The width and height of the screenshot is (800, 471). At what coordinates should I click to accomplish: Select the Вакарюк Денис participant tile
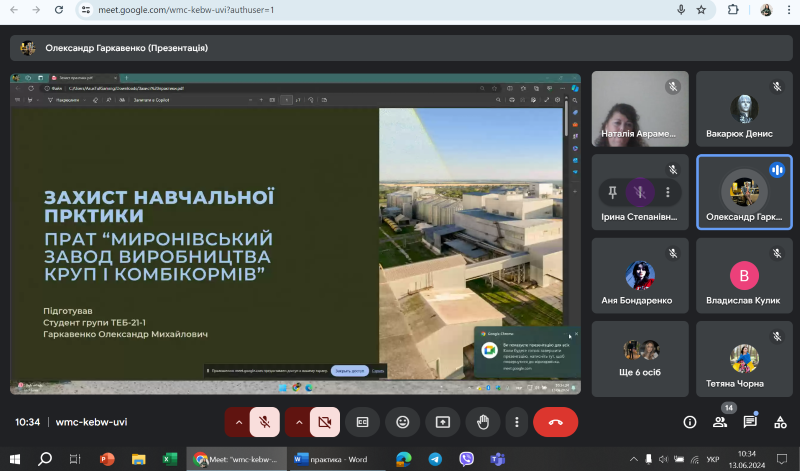click(744, 109)
